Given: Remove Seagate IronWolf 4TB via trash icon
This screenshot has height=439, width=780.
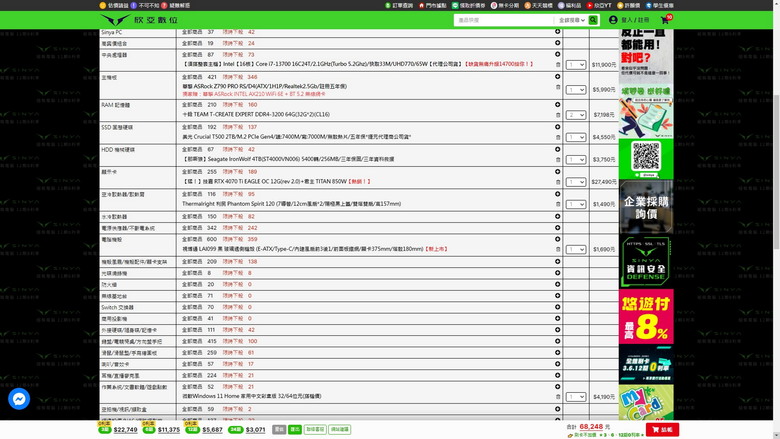Looking at the screenshot, I should 558,160.
